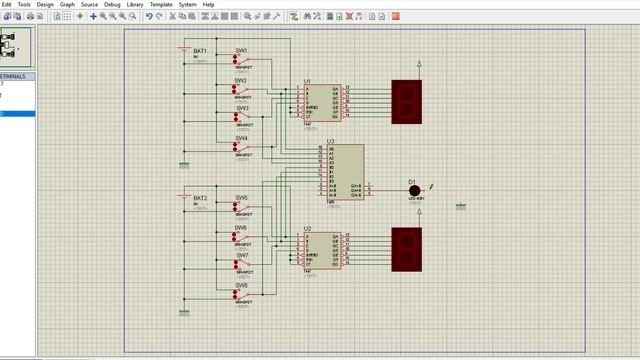Click the Pick parts from libraries icon

pyautogui.click(x=247, y=16)
